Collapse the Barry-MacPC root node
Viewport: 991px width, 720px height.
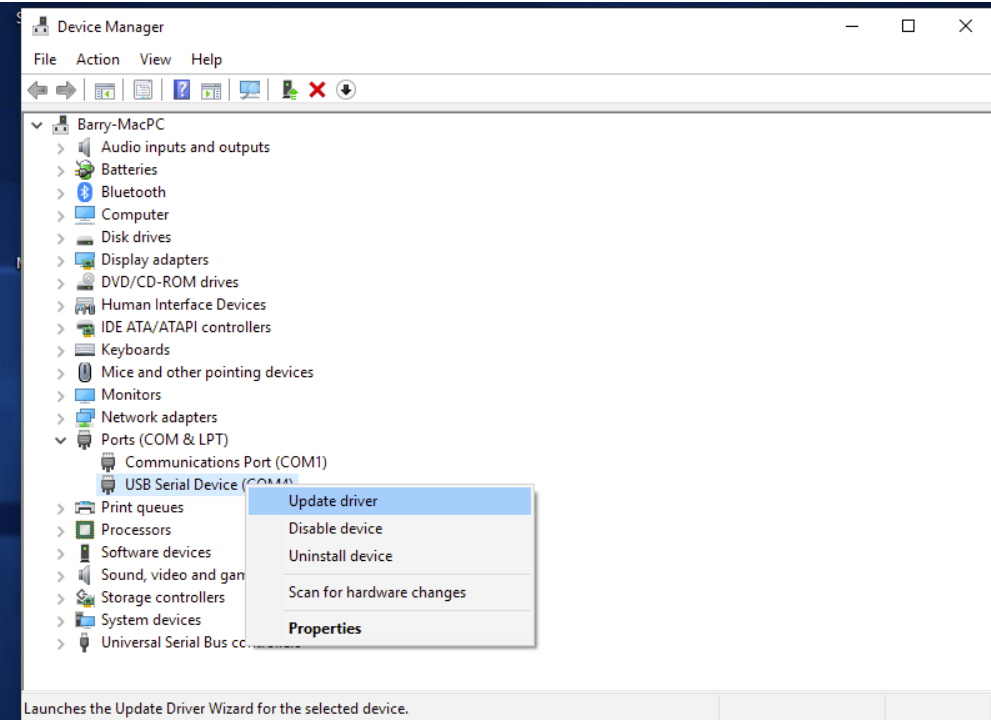[38, 125]
